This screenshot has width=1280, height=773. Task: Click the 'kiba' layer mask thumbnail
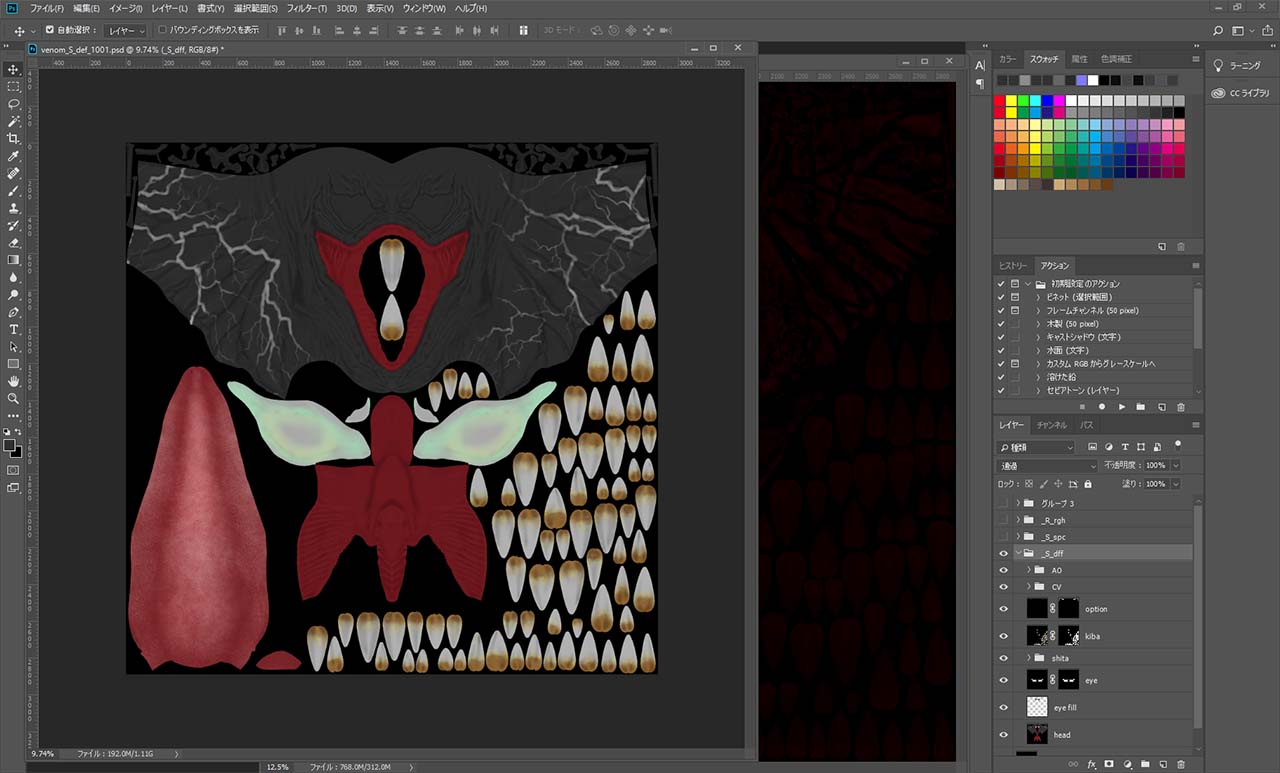pyautogui.click(x=1069, y=635)
